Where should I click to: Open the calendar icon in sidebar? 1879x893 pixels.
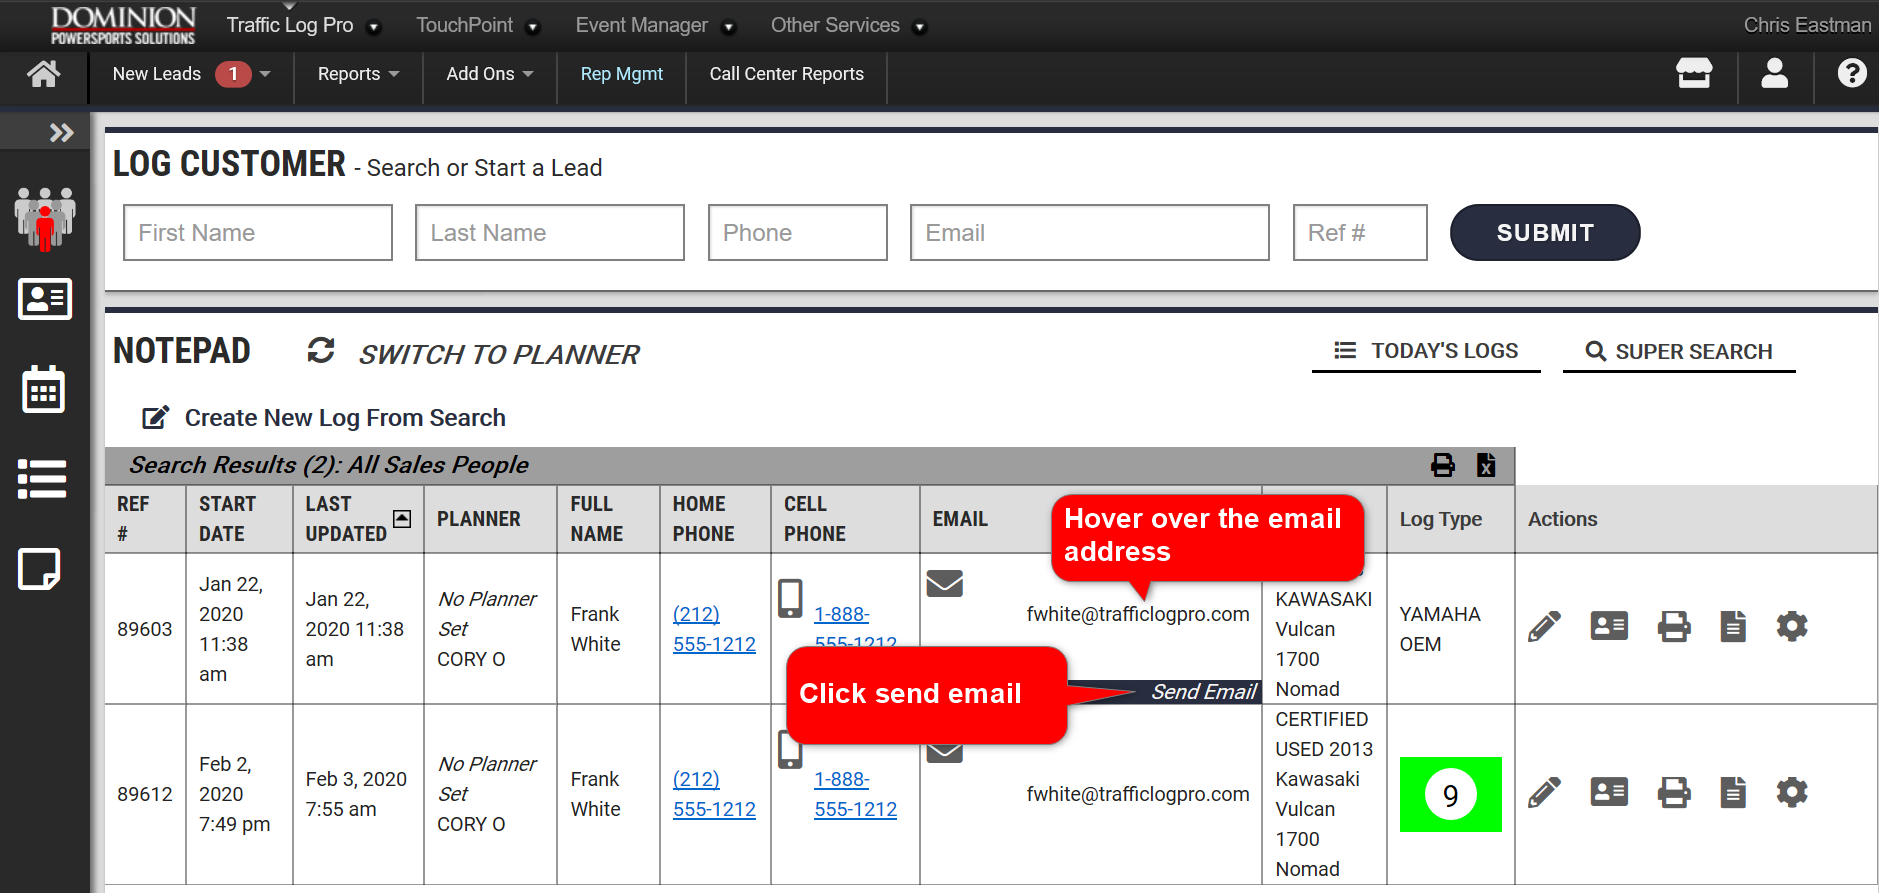click(x=44, y=389)
